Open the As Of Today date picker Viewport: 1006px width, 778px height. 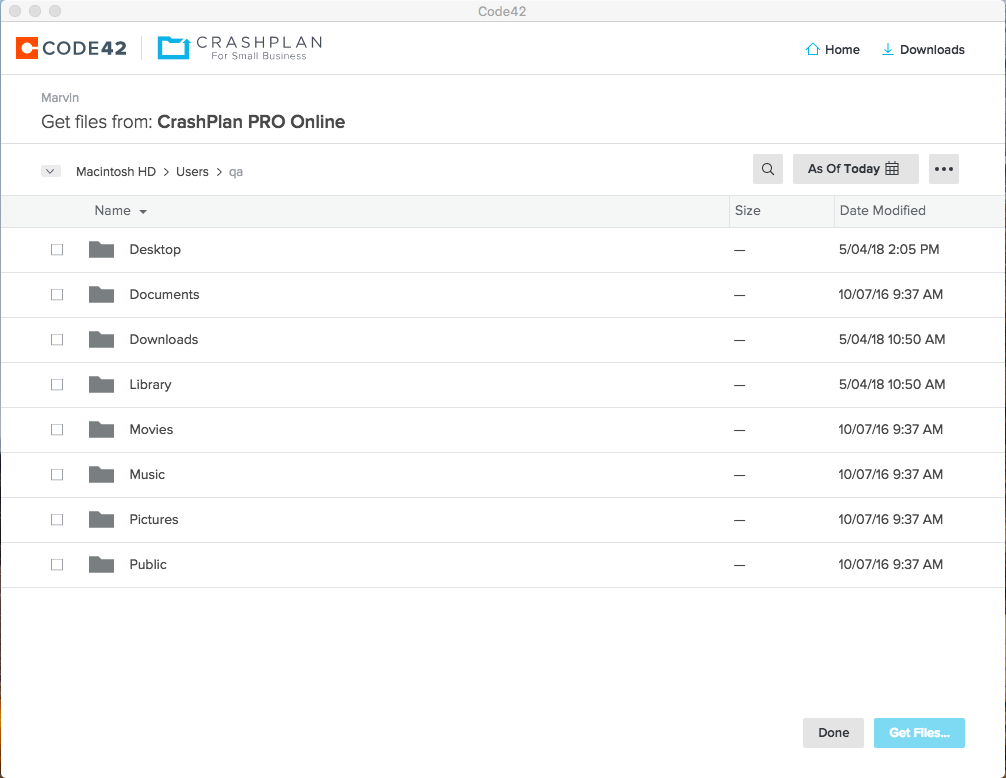(854, 169)
